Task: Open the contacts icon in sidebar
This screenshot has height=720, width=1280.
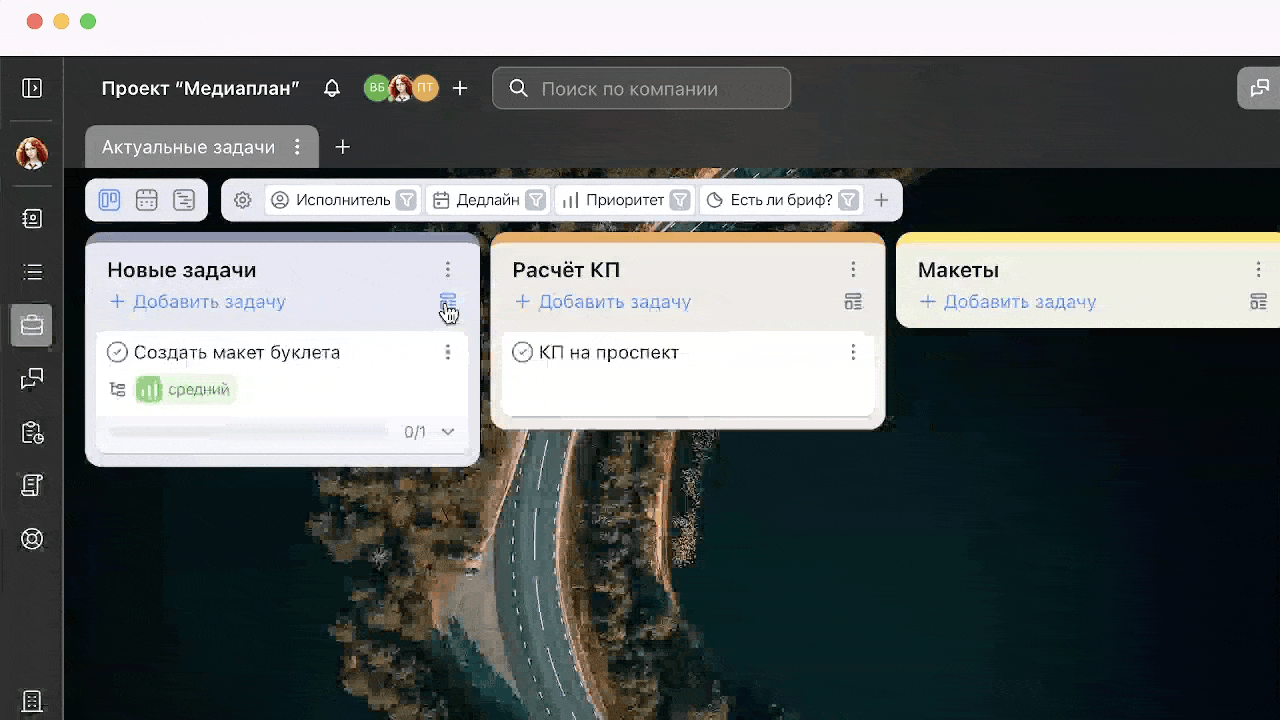Action: 32,218
